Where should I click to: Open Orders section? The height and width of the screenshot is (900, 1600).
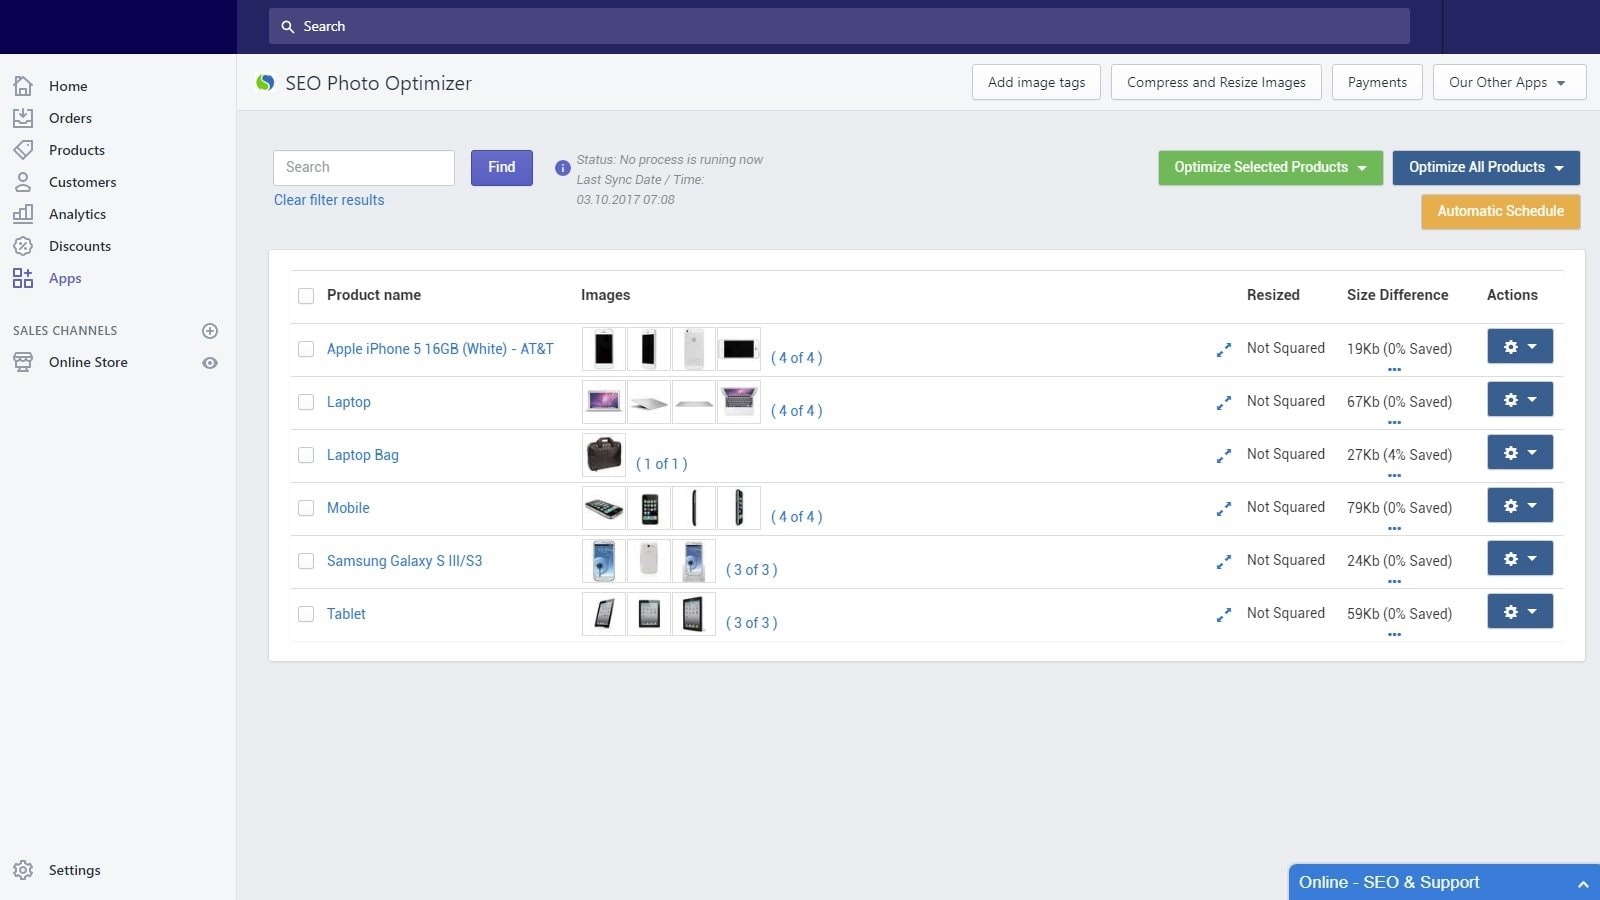(70, 118)
